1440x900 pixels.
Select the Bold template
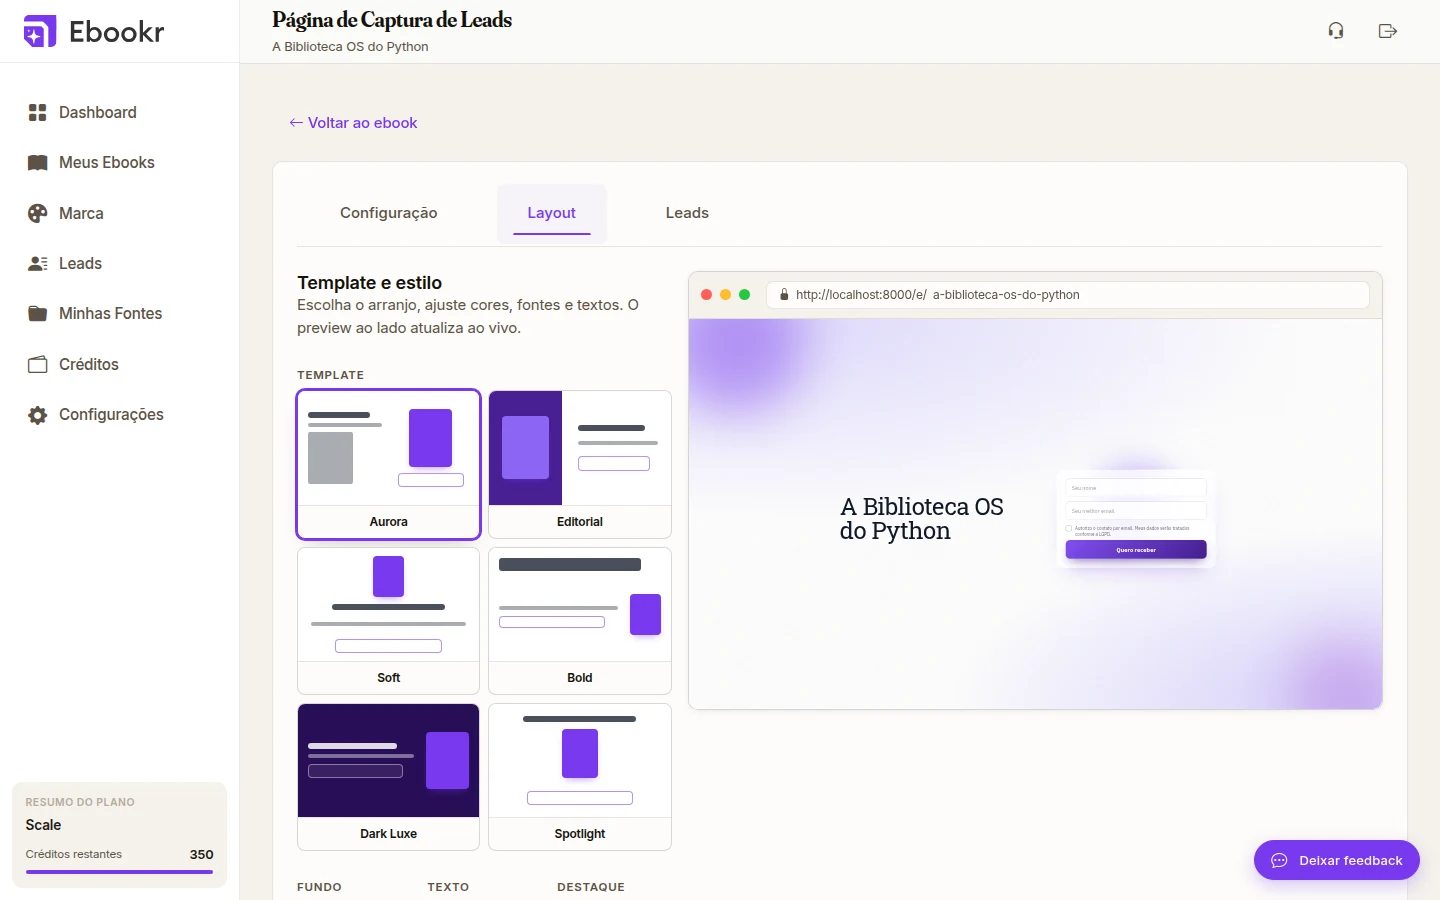[x=580, y=621]
